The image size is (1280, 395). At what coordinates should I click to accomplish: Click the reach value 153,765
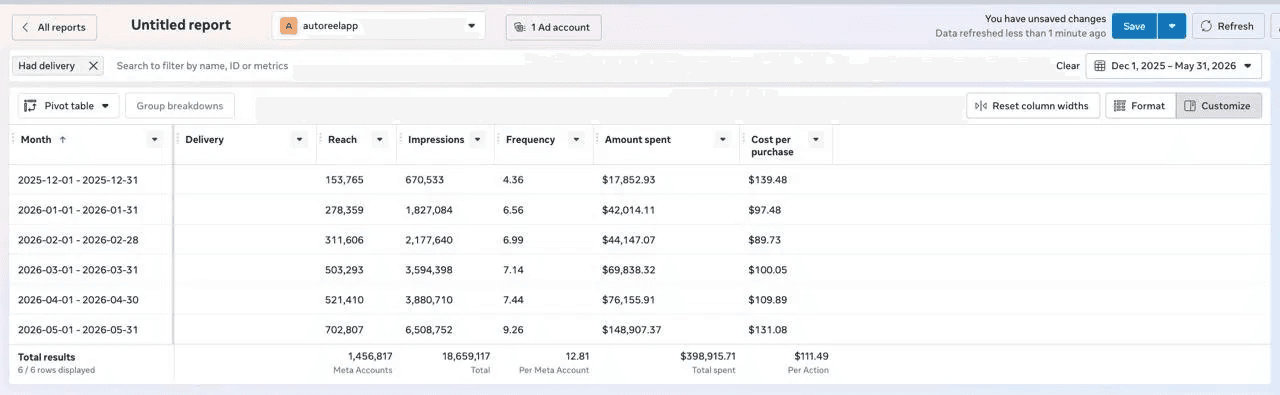(344, 180)
